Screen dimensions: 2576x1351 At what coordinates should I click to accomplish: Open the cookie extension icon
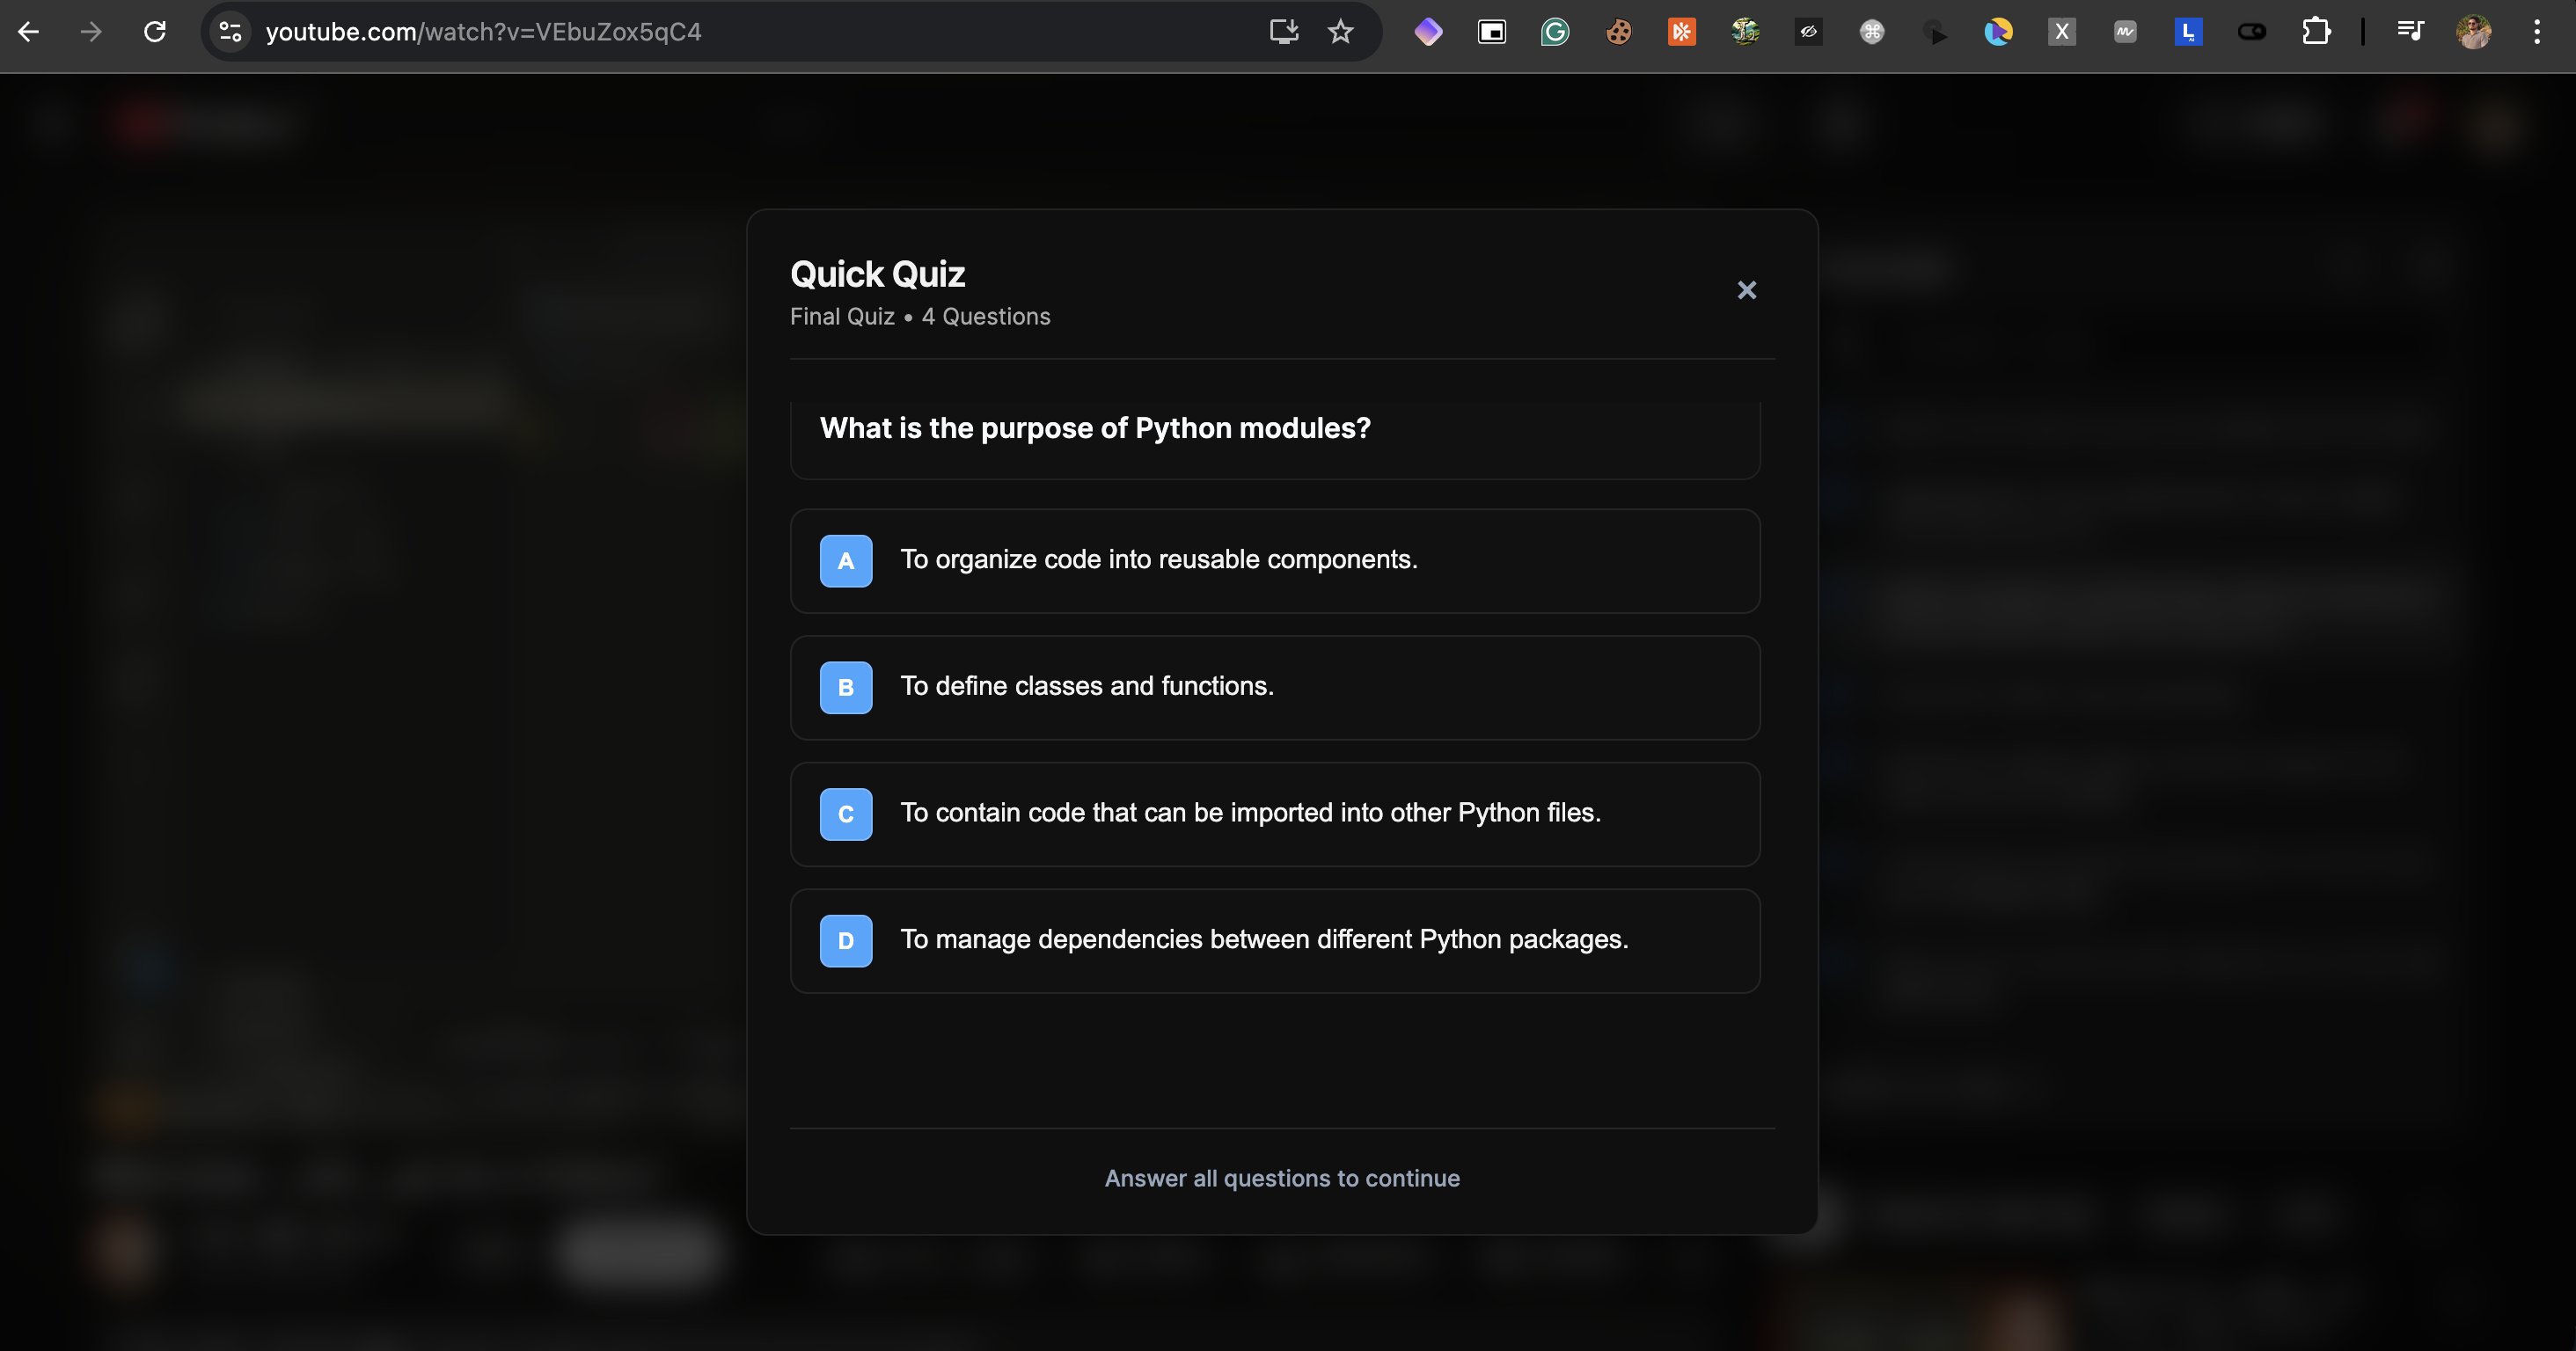tap(1618, 32)
